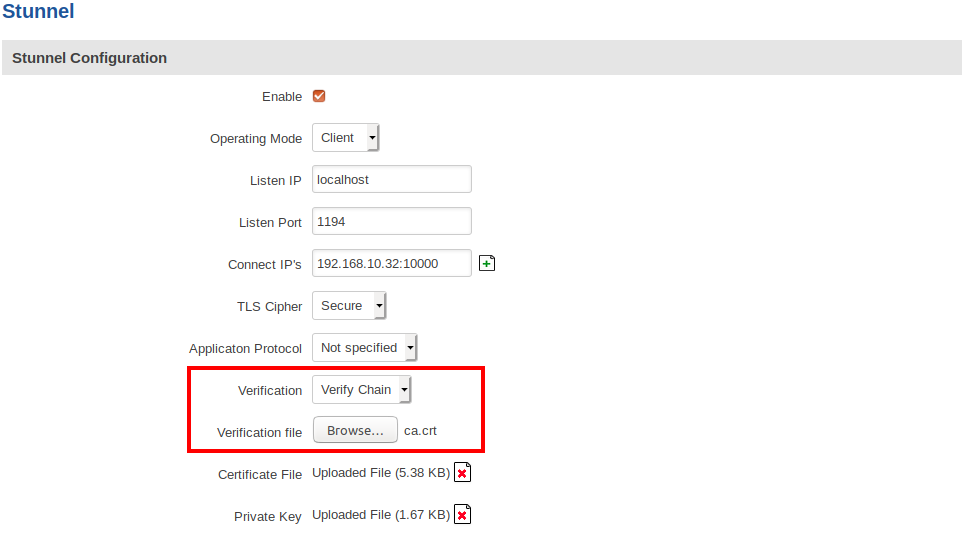
Task: Click the Enable label text
Action: click(x=281, y=97)
